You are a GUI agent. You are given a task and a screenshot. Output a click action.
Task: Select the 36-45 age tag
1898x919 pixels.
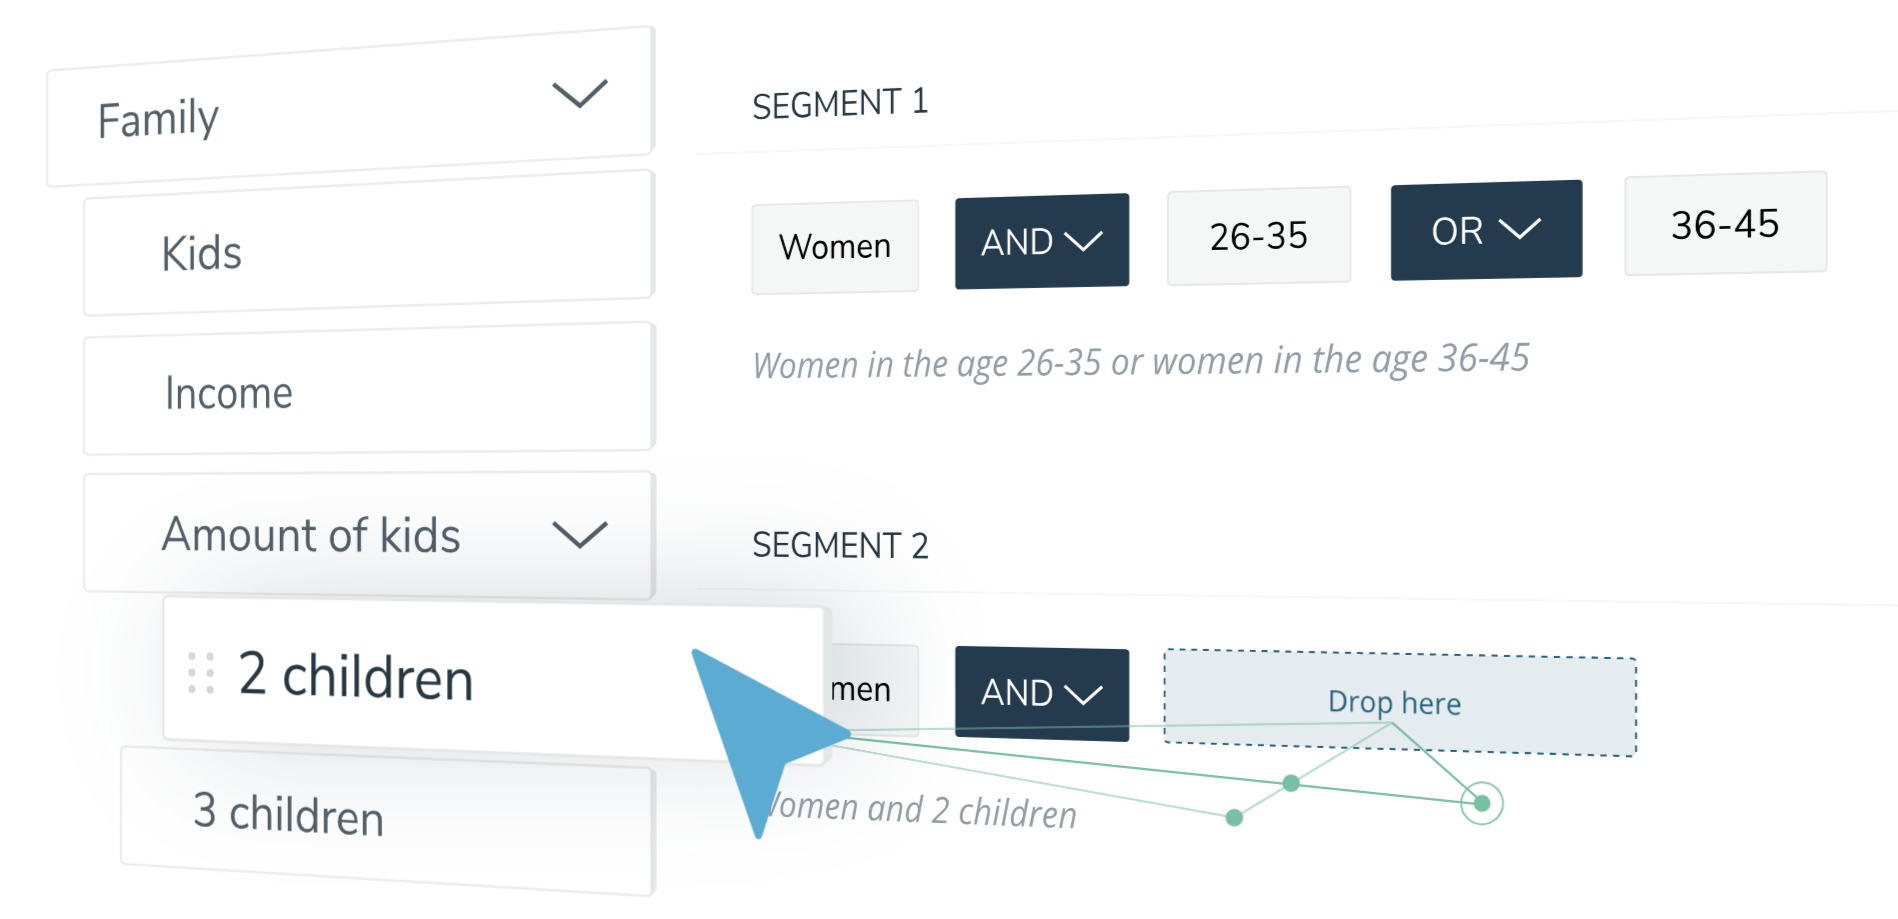pyautogui.click(x=1725, y=224)
